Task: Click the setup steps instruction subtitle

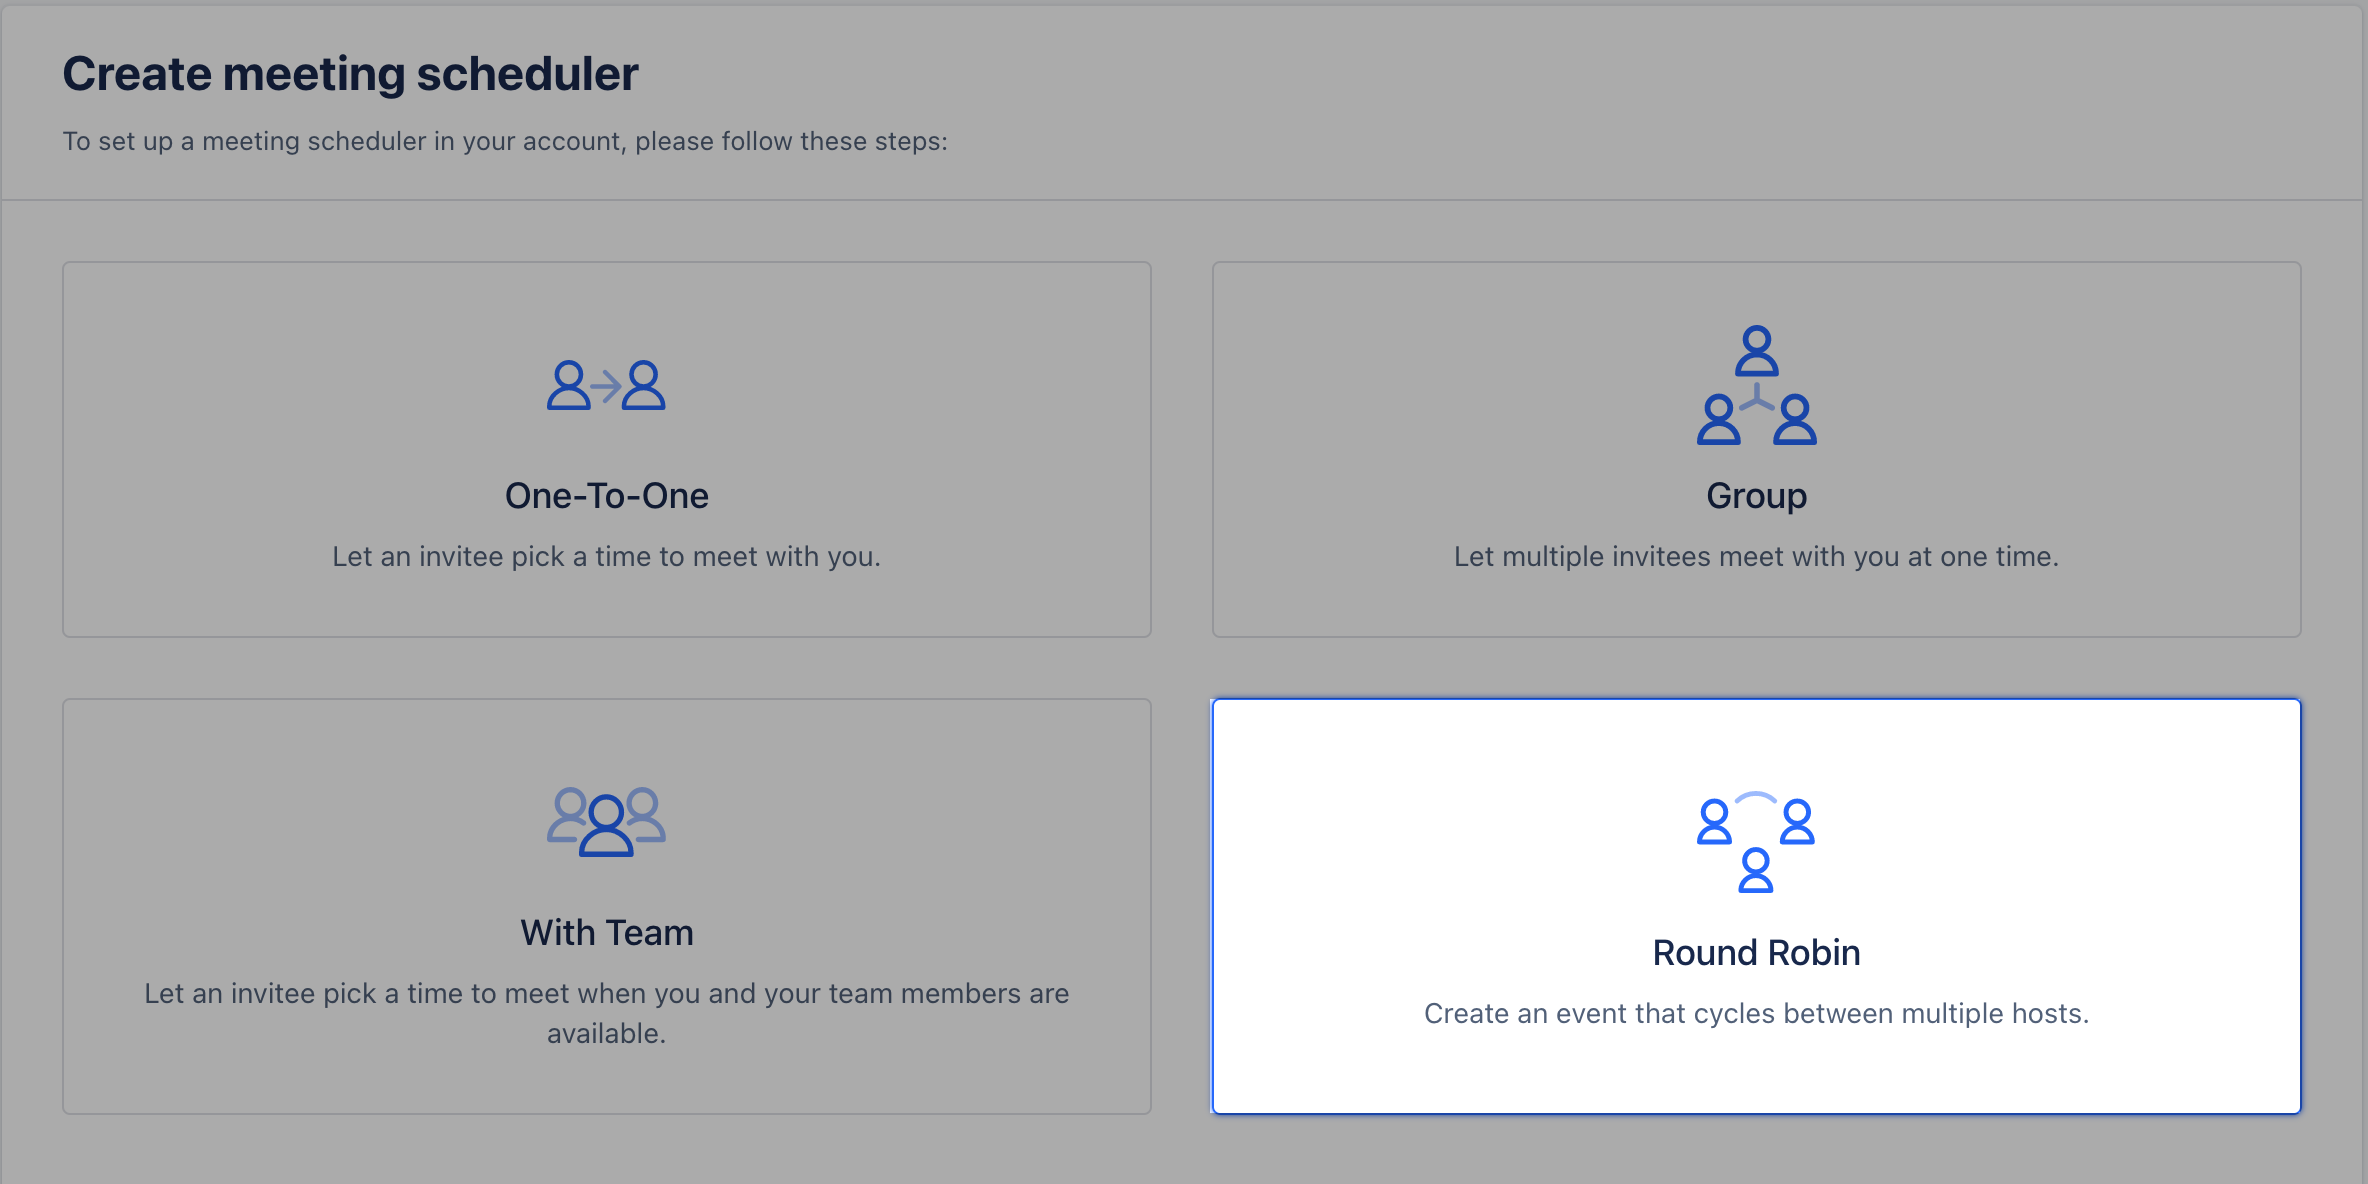Action: 505,141
